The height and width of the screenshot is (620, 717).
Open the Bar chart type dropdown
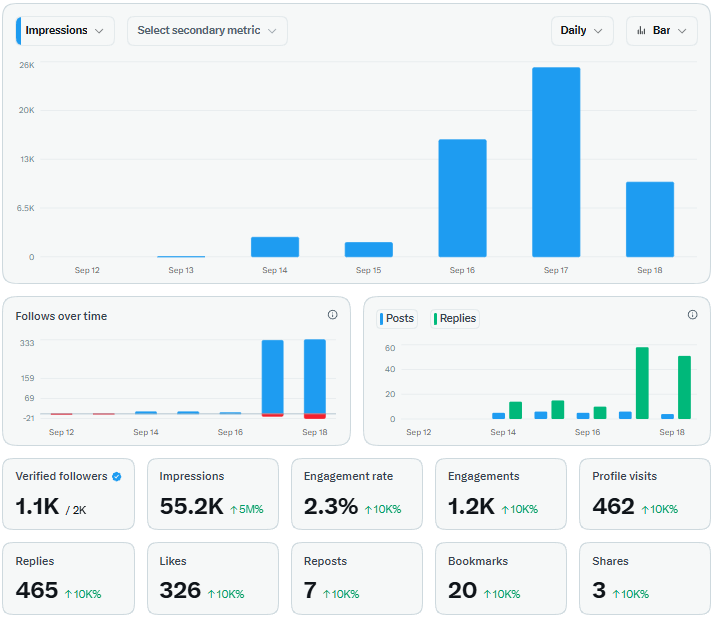(661, 31)
